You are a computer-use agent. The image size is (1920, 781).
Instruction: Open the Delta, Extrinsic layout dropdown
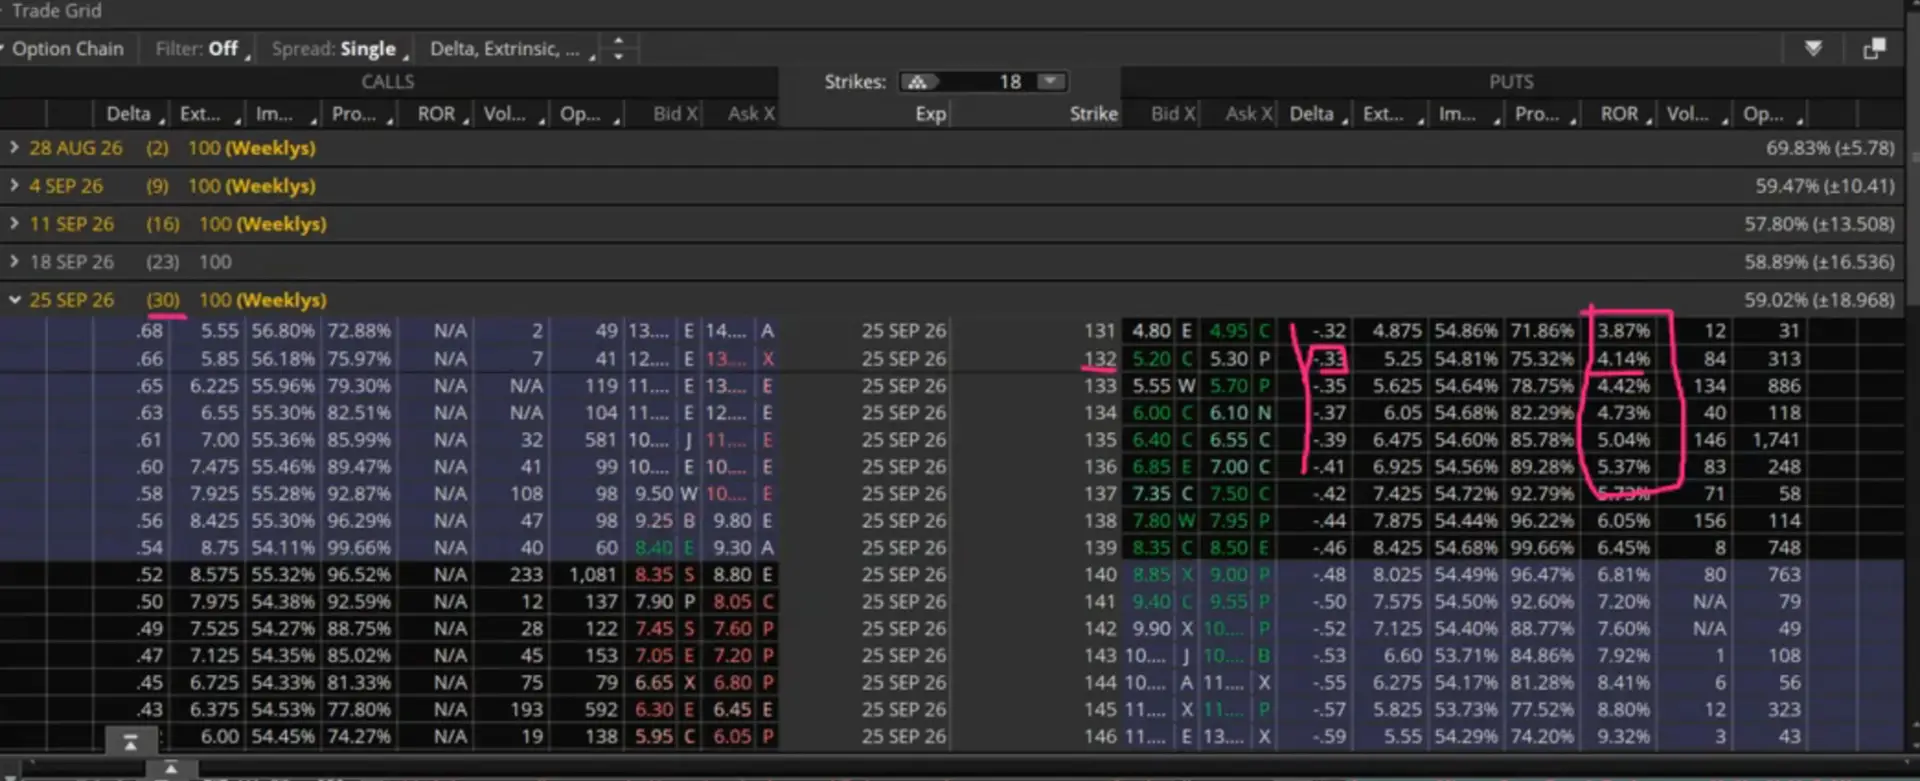(x=510, y=48)
